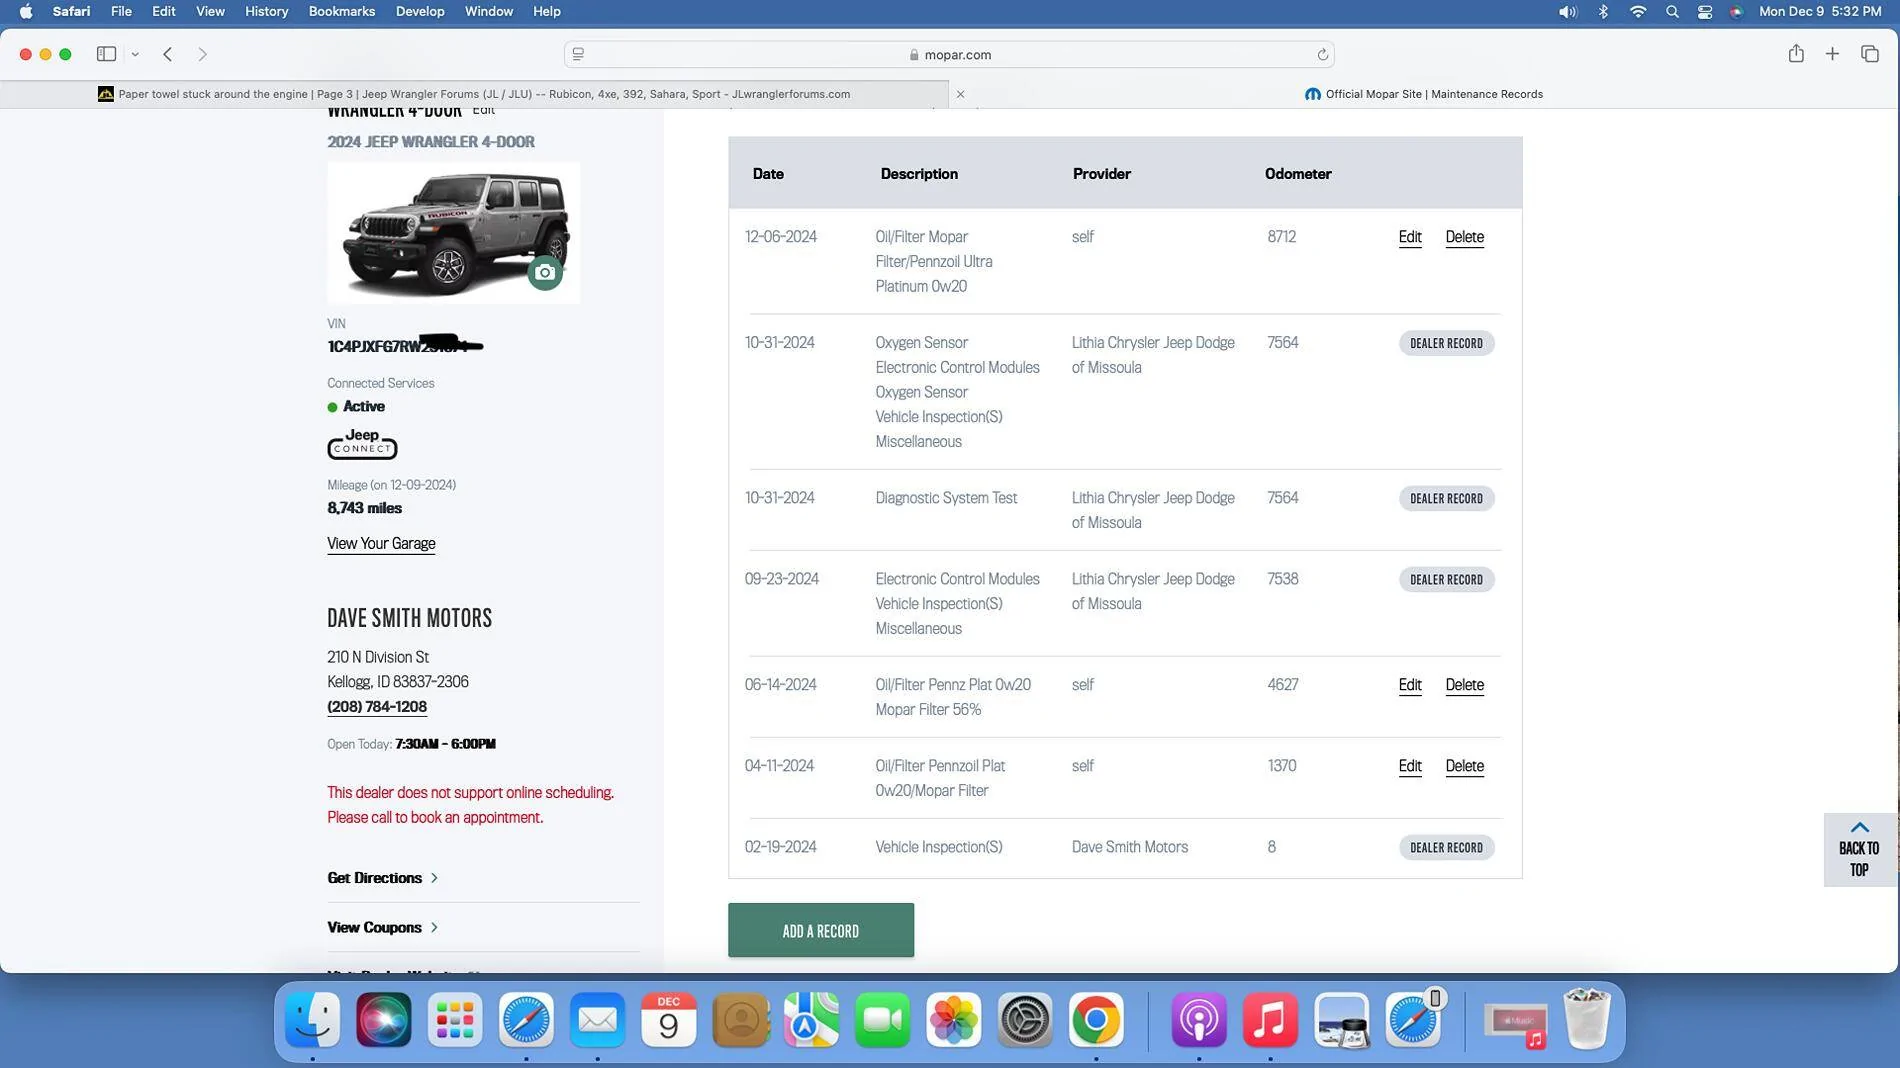Edit the 06-14-2024 maintenance record
1900x1068 pixels.
pyautogui.click(x=1410, y=685)
